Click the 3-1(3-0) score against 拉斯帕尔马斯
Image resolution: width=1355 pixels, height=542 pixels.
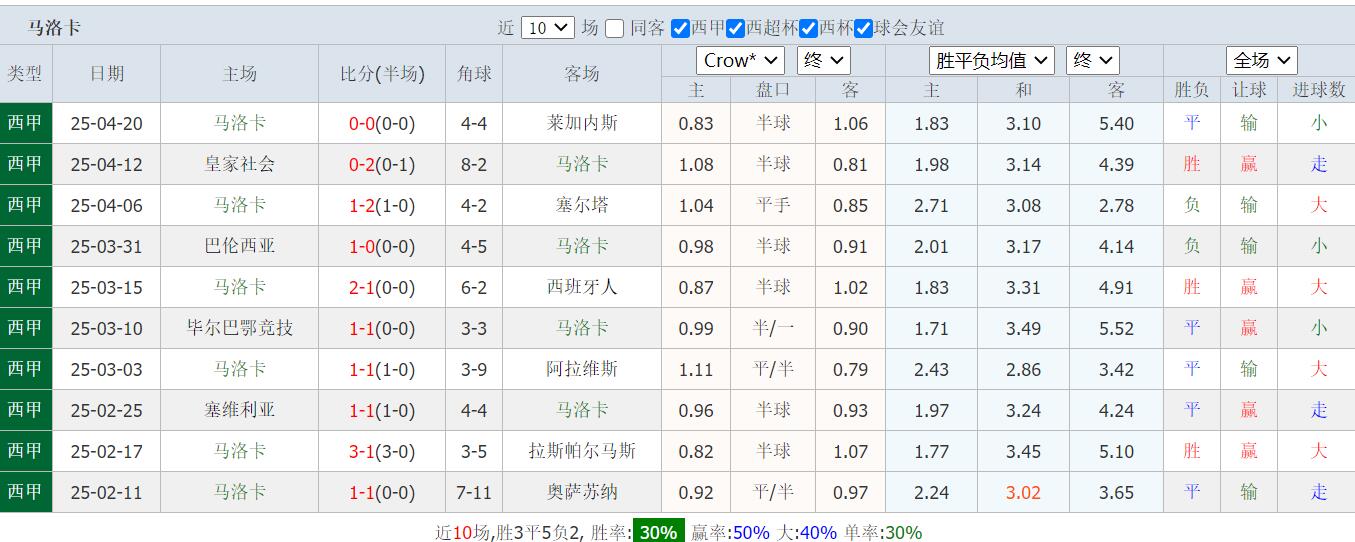point(381,451)
